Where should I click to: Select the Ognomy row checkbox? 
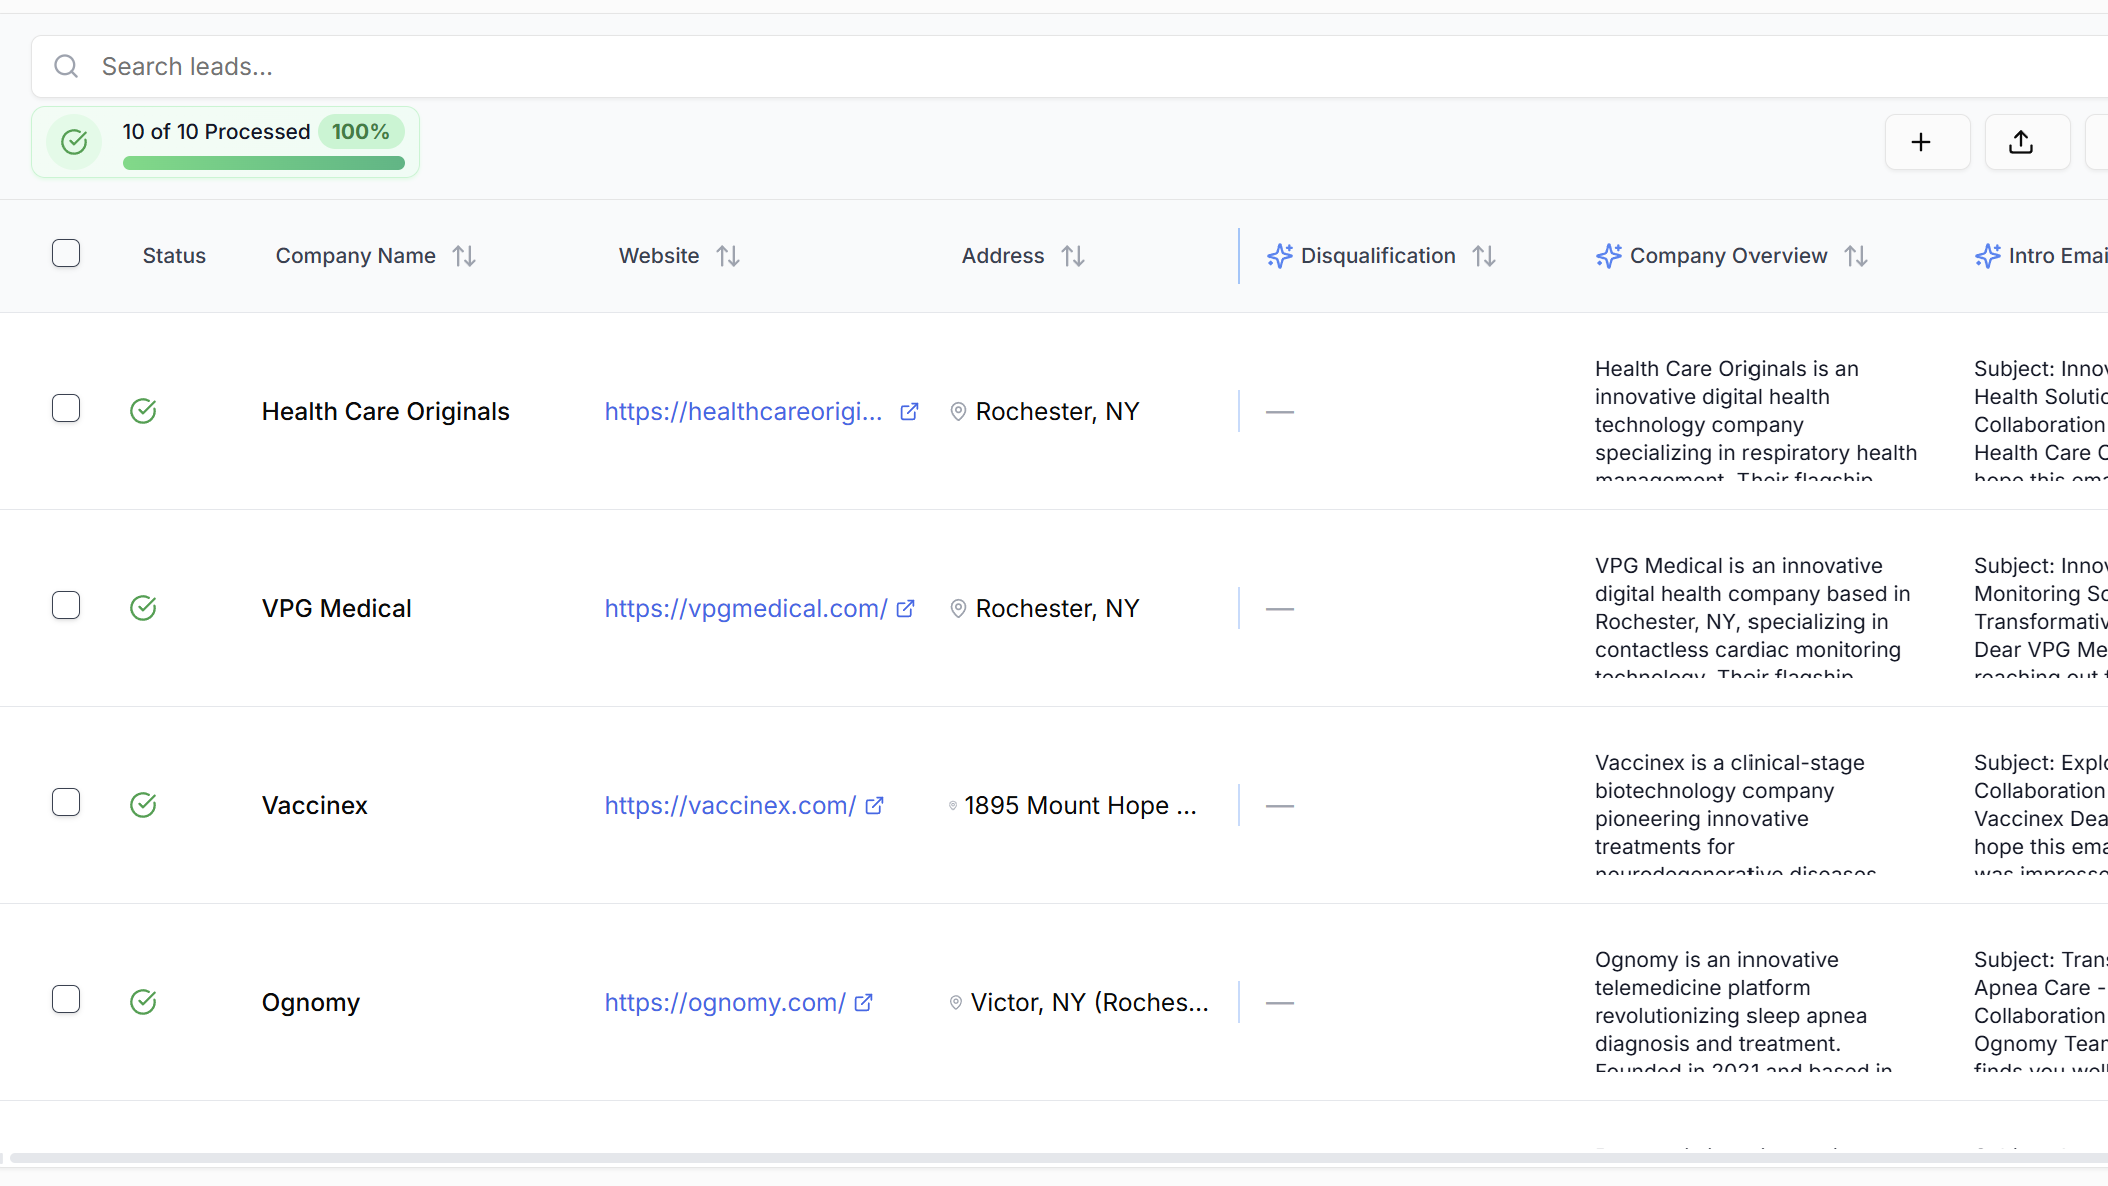point(66,999)
